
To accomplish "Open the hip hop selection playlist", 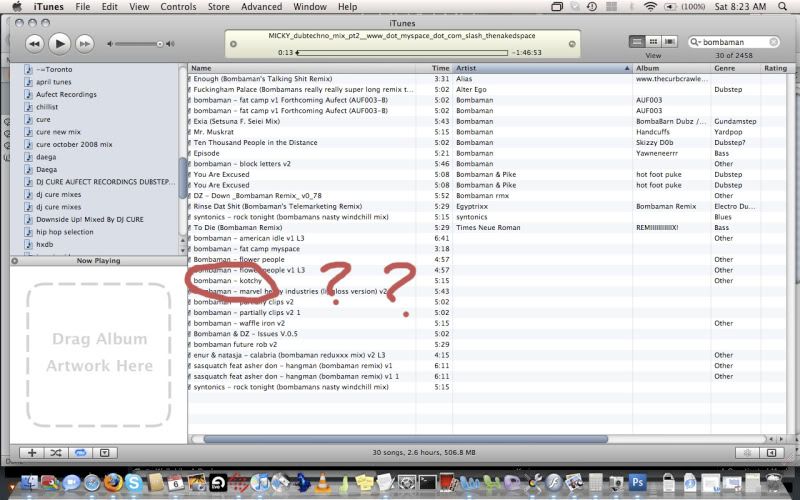I will [x=65, y=232].
